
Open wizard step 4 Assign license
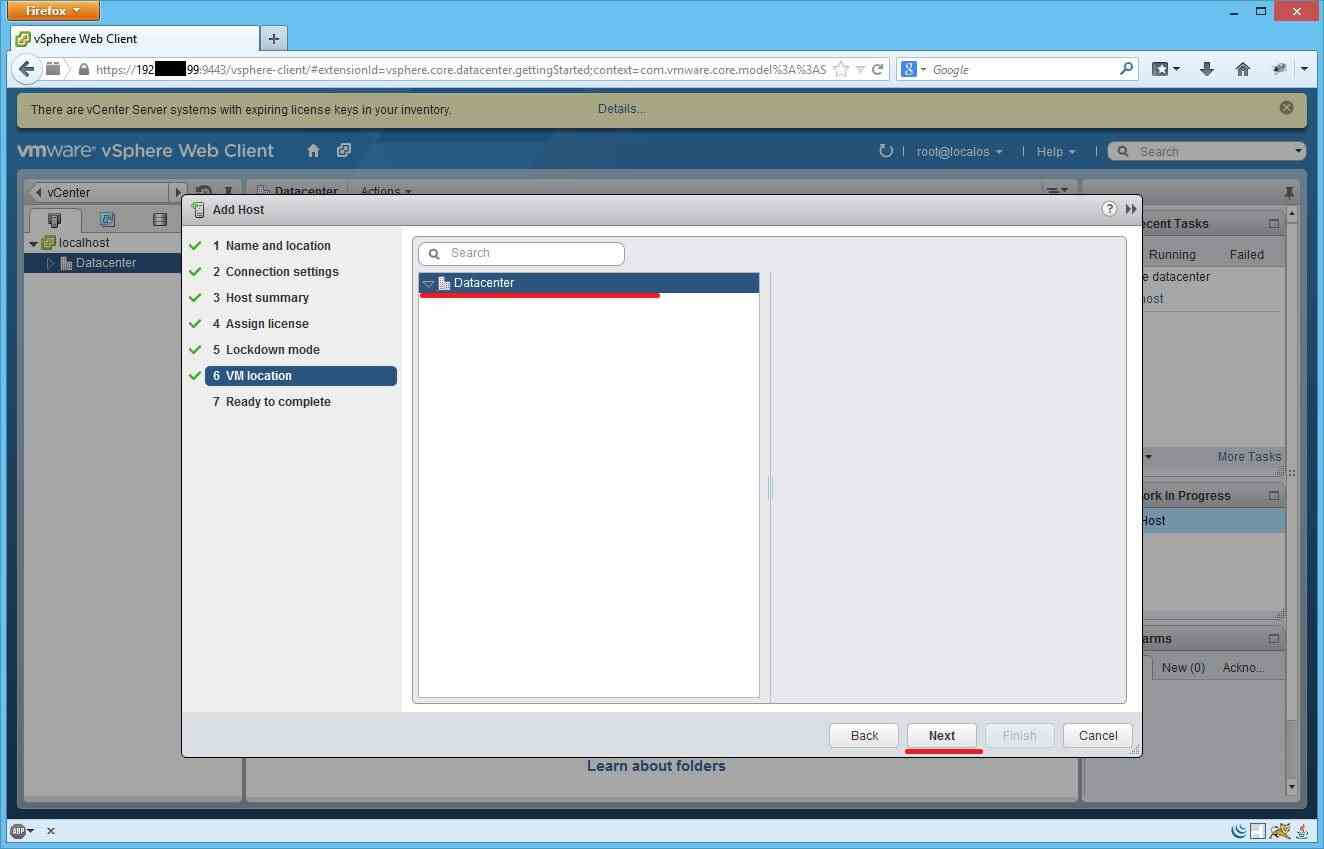click(x=267, y=324)
